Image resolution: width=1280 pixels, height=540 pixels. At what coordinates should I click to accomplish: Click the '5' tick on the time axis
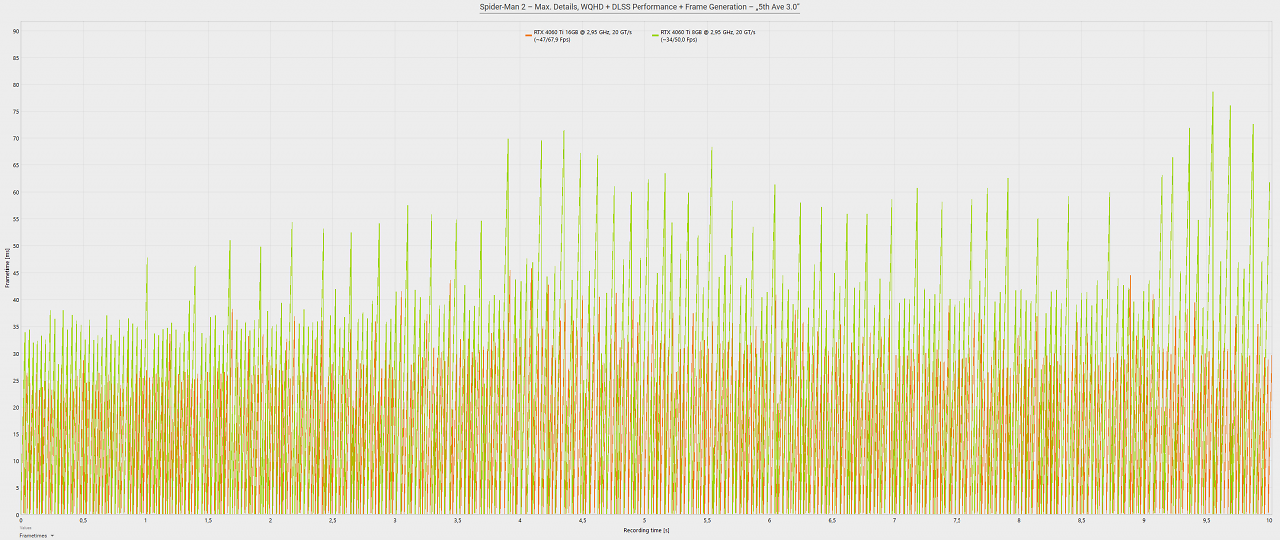click(645, 521)
